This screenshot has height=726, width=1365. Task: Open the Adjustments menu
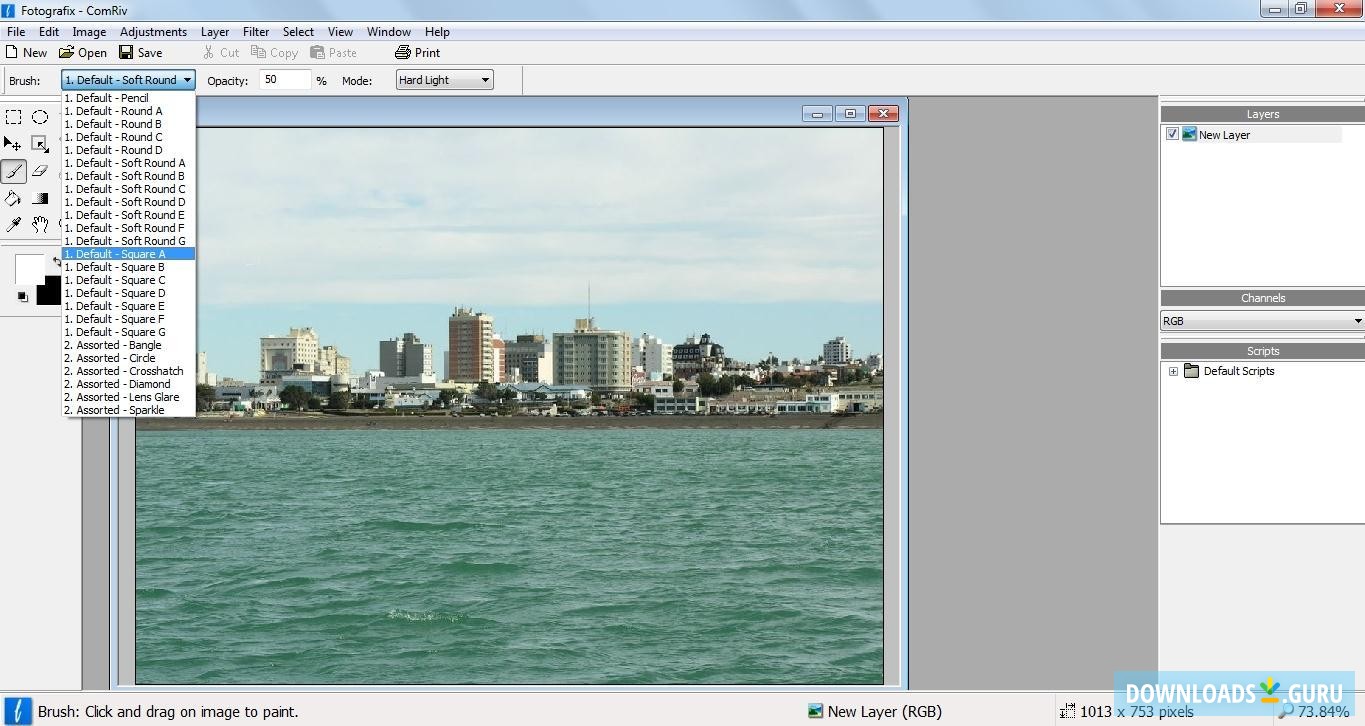153,32
